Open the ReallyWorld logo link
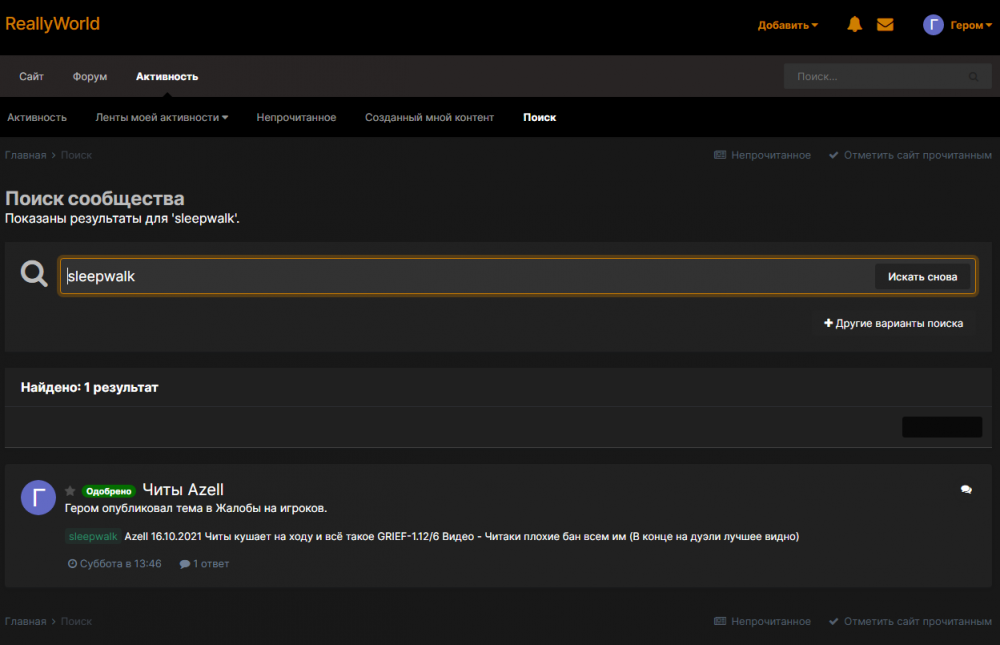The width and height of the screenshot is (1000, 645). (52, 24)
